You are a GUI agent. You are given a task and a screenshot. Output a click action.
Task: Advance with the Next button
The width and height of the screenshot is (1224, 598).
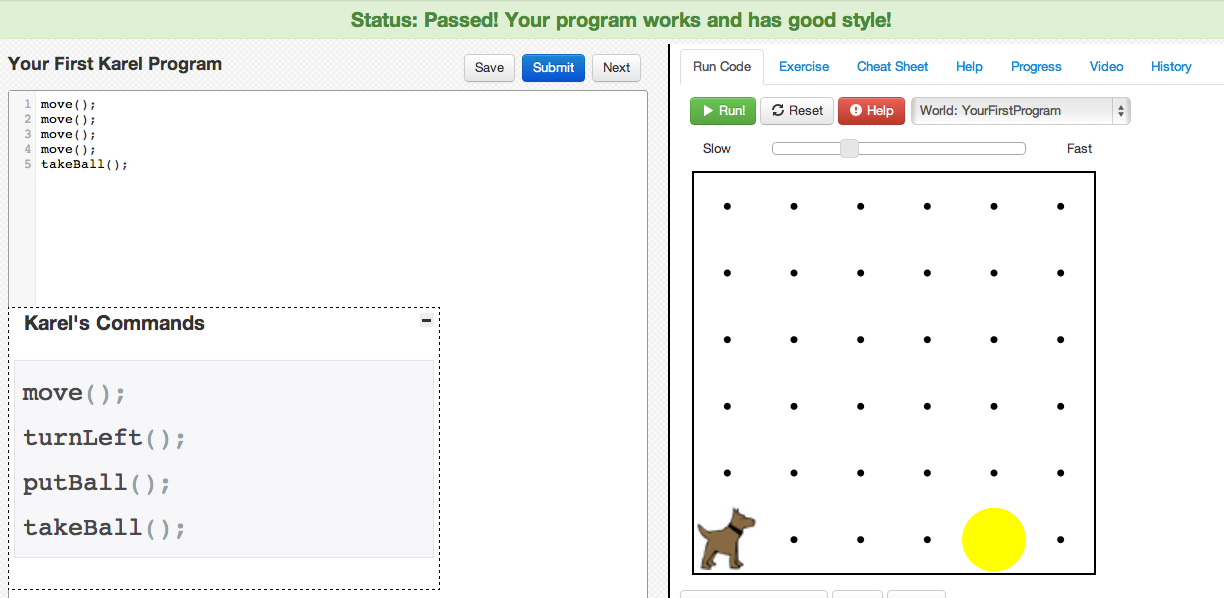point(615,68)
